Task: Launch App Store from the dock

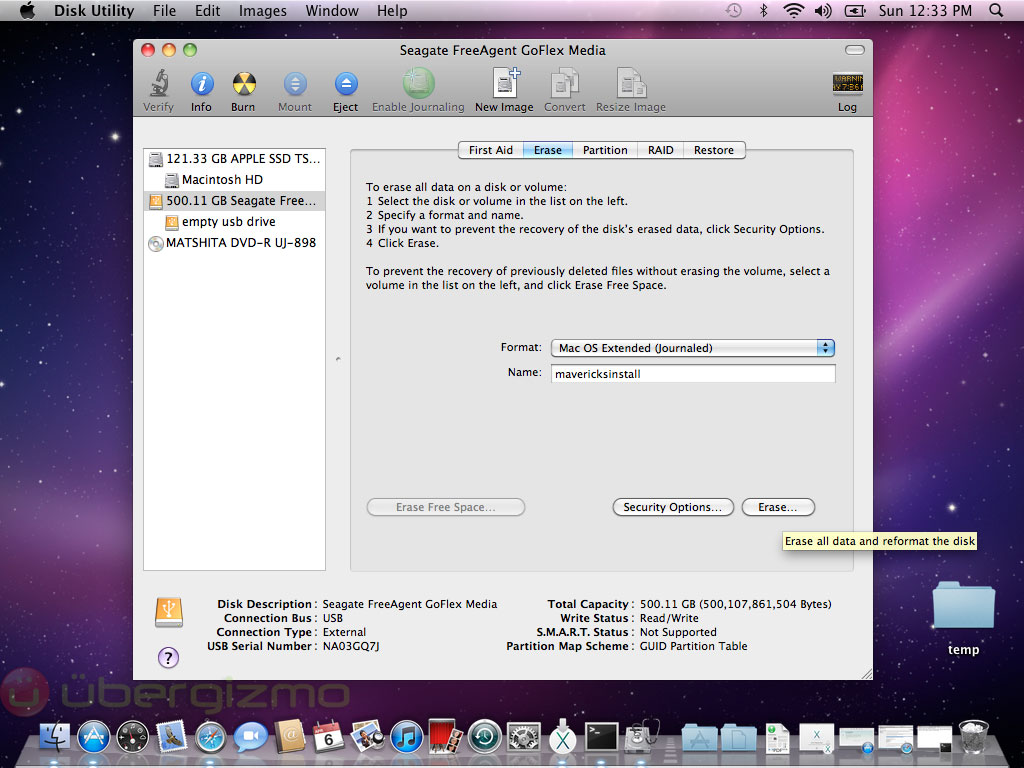Action: coord(94,737)
